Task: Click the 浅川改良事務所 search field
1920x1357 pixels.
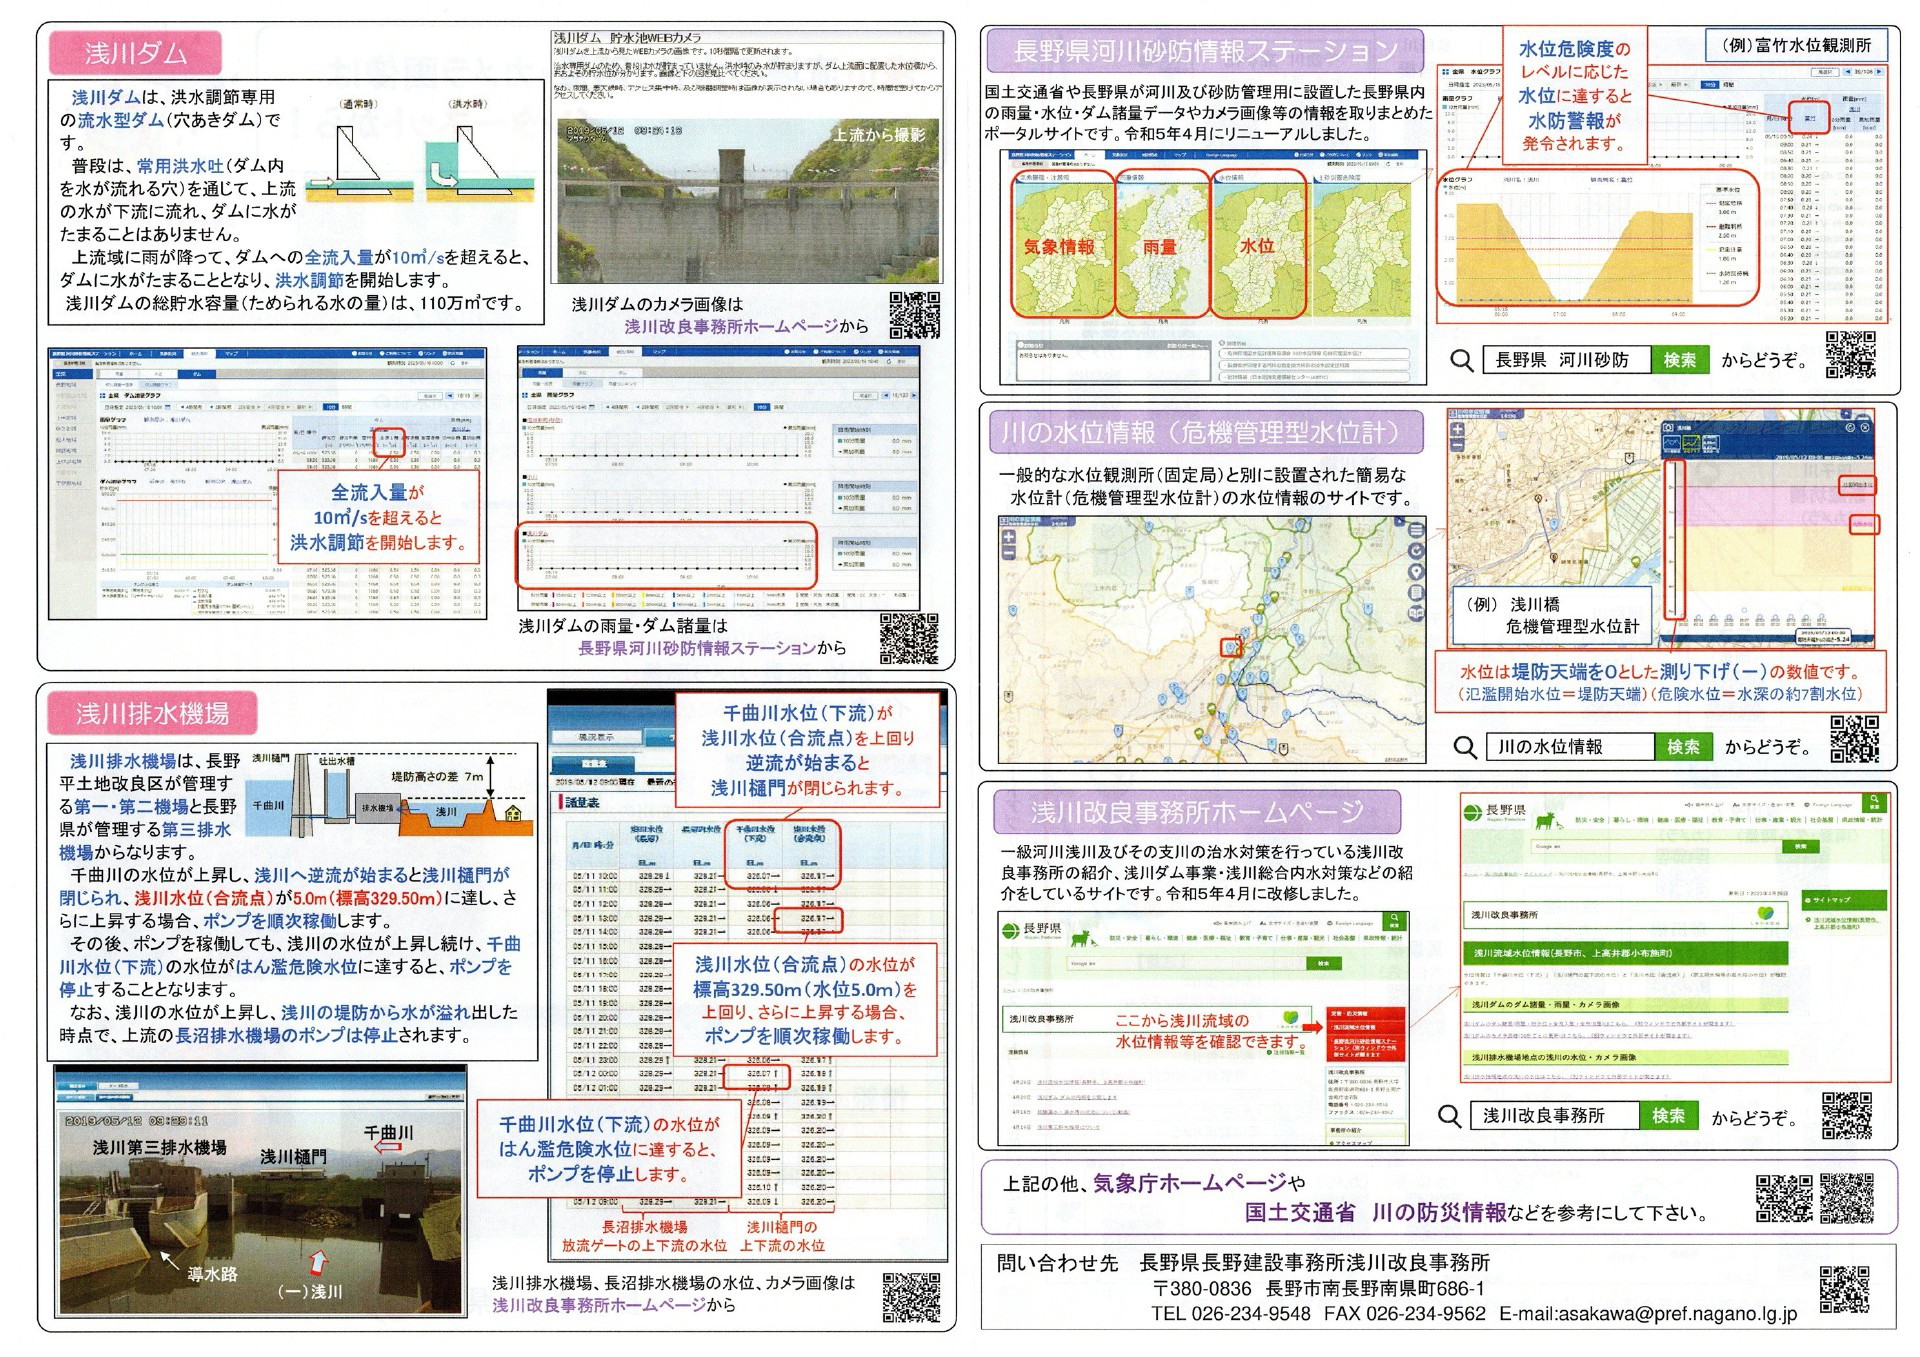Action: pos(1555,1116)
